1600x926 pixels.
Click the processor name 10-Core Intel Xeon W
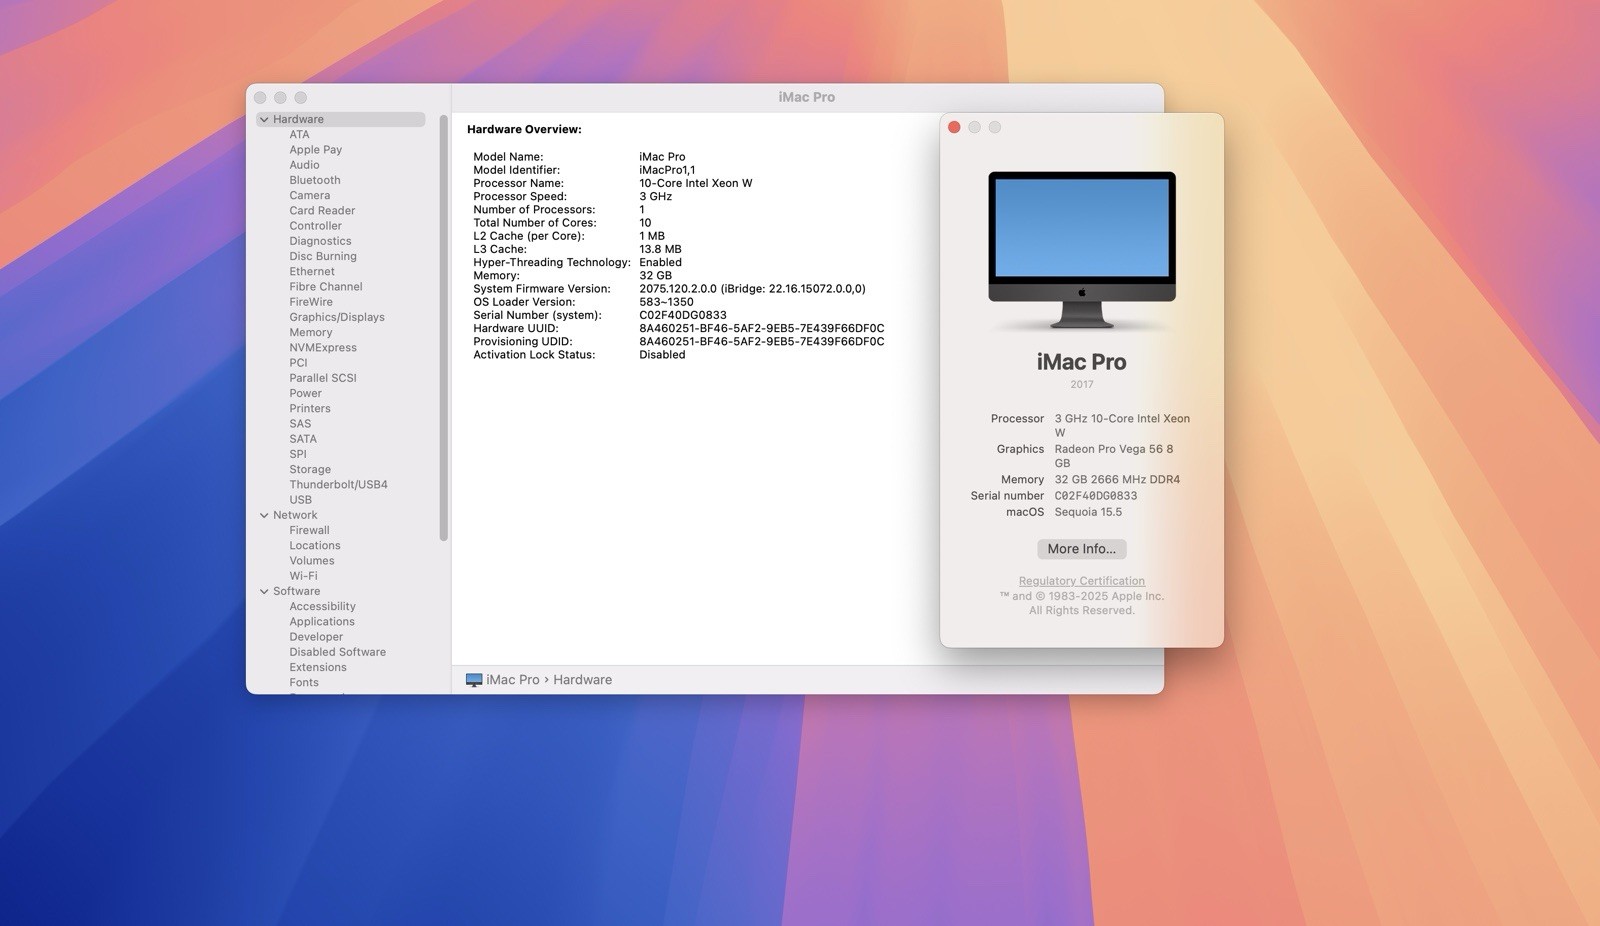pos(696,183)
